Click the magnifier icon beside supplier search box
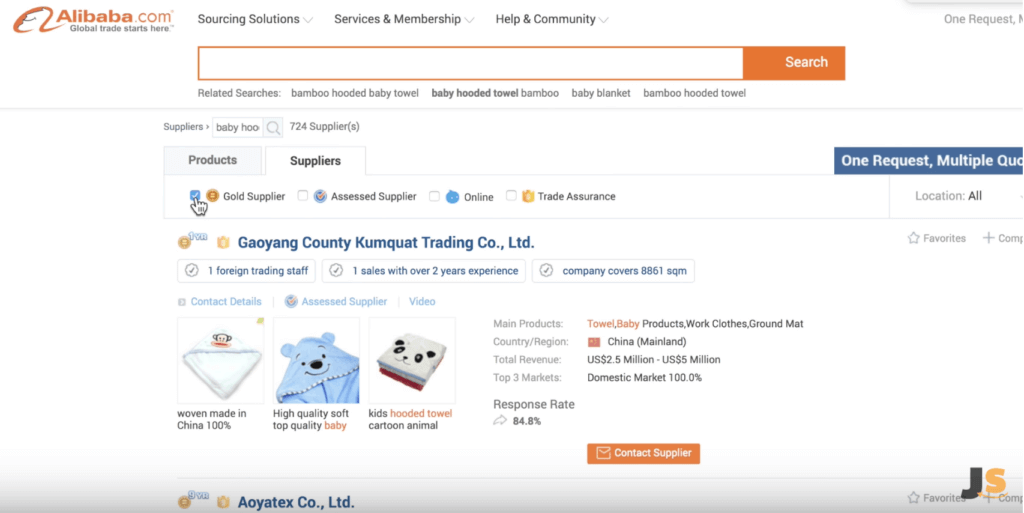 click(x=273, y=127)
